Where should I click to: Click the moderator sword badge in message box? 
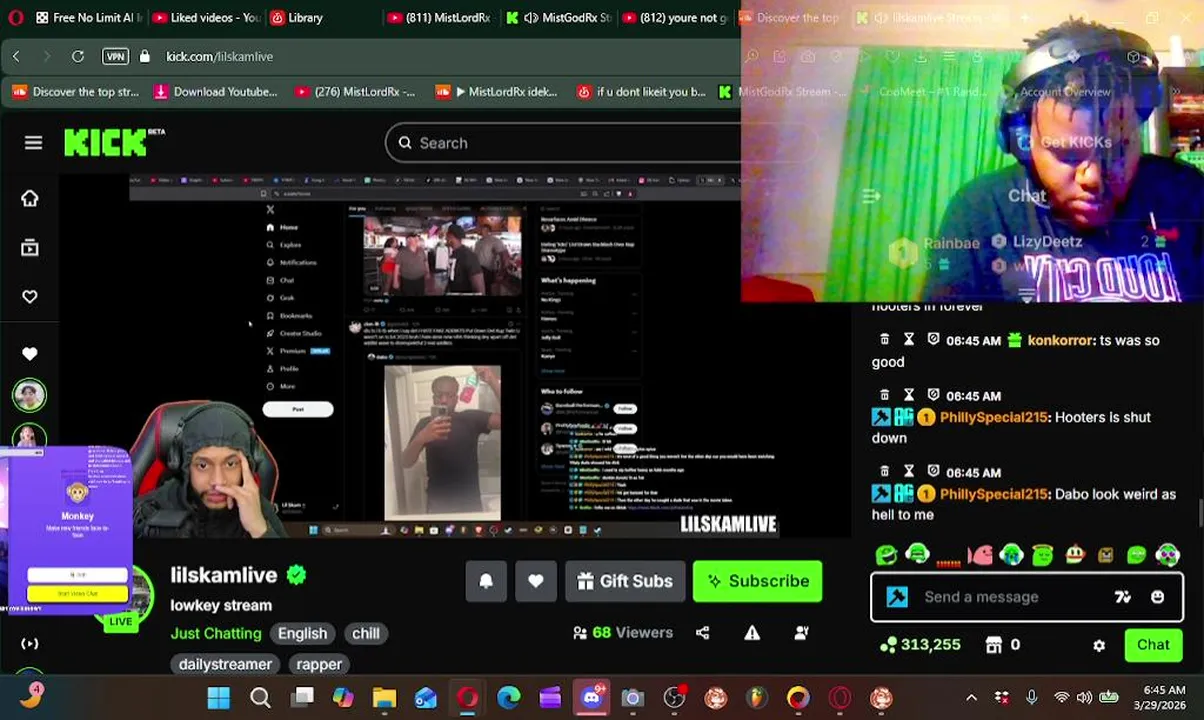897,597
